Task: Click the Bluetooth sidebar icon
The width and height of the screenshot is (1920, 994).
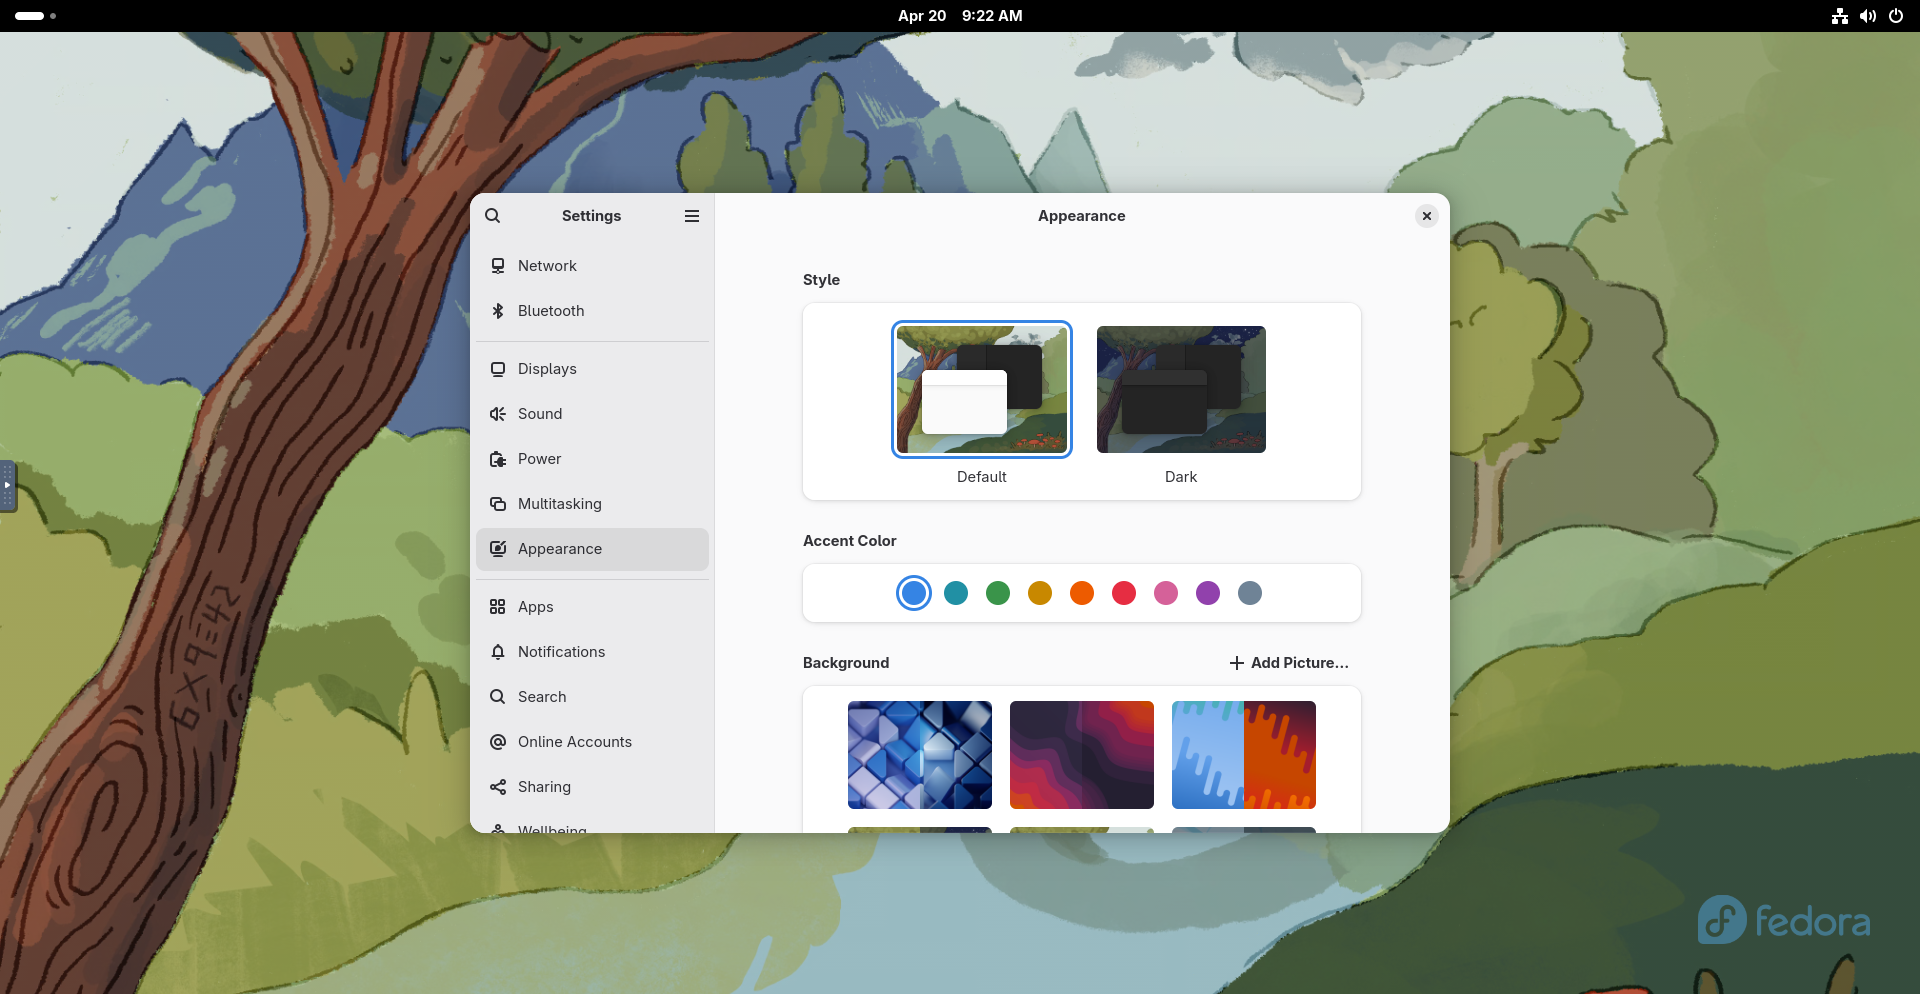Action: coord(498,311)
